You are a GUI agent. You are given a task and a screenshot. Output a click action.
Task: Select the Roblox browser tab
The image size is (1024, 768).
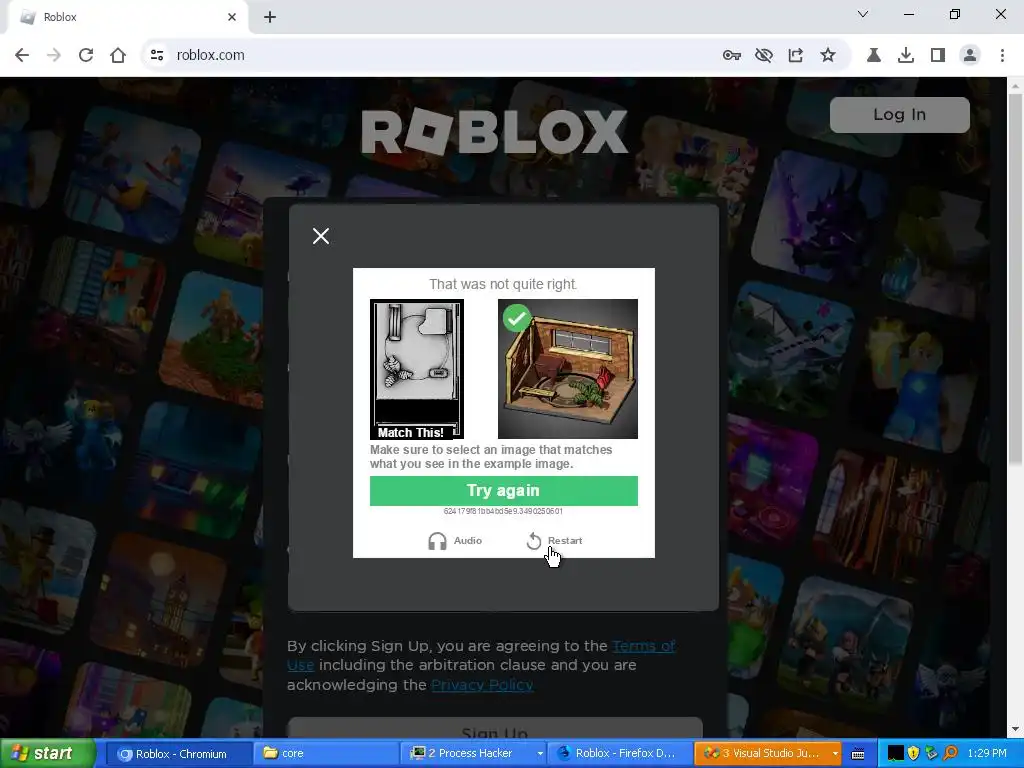click(127, 18)
